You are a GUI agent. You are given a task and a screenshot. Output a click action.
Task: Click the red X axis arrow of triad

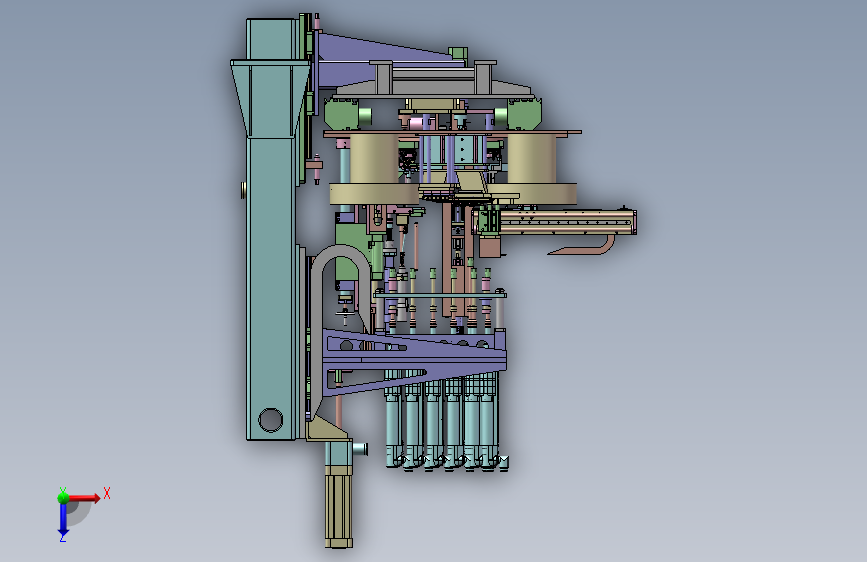84,498
